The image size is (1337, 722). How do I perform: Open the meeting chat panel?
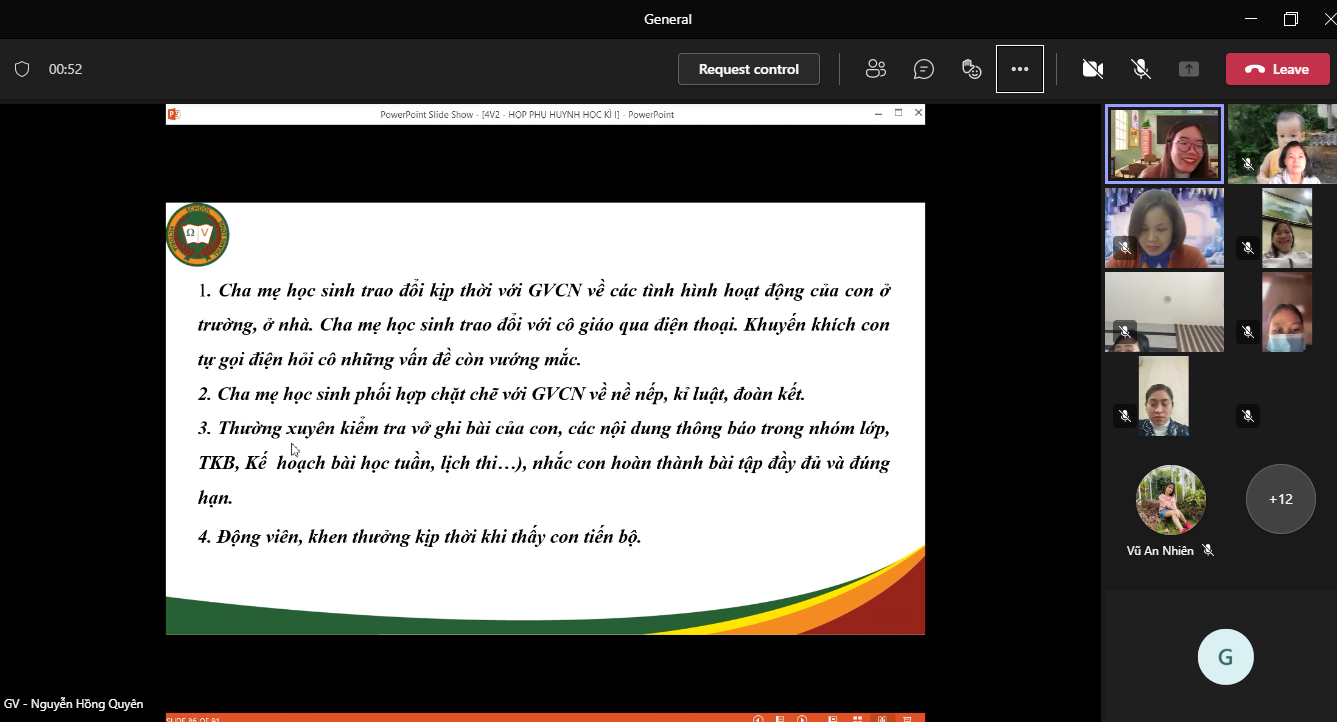[924, 69]
